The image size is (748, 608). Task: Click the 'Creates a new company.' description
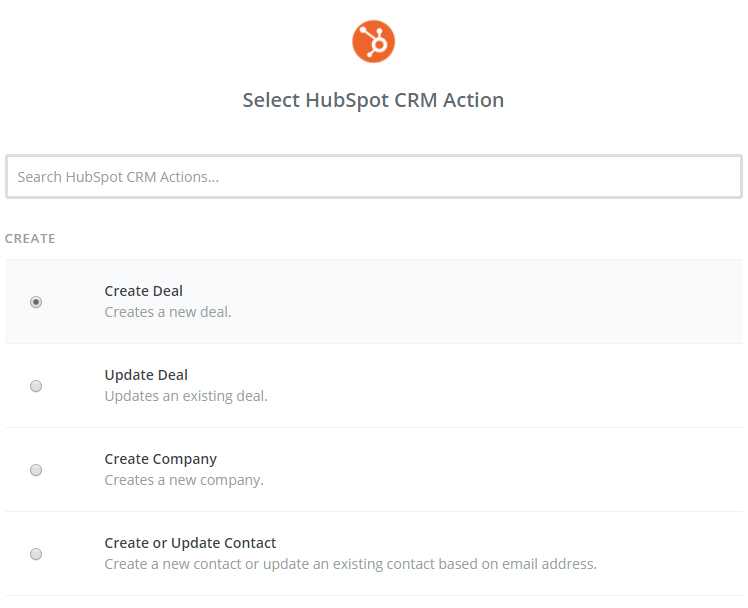[184, 480]
